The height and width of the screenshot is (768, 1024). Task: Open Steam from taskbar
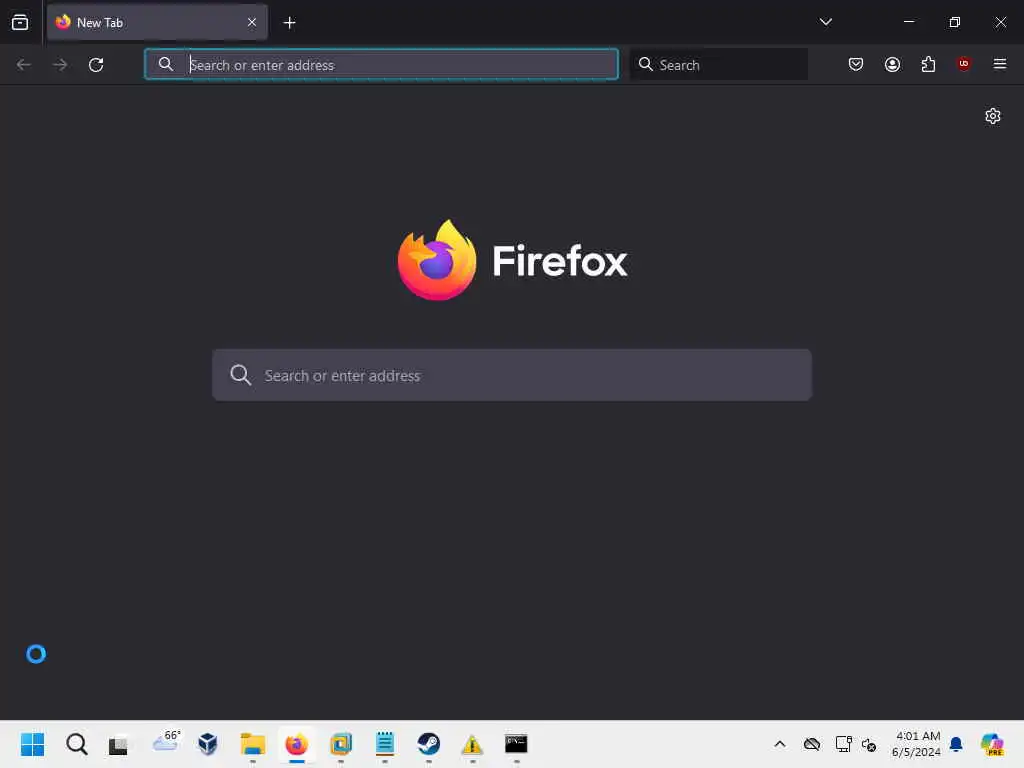coord(428,744)
